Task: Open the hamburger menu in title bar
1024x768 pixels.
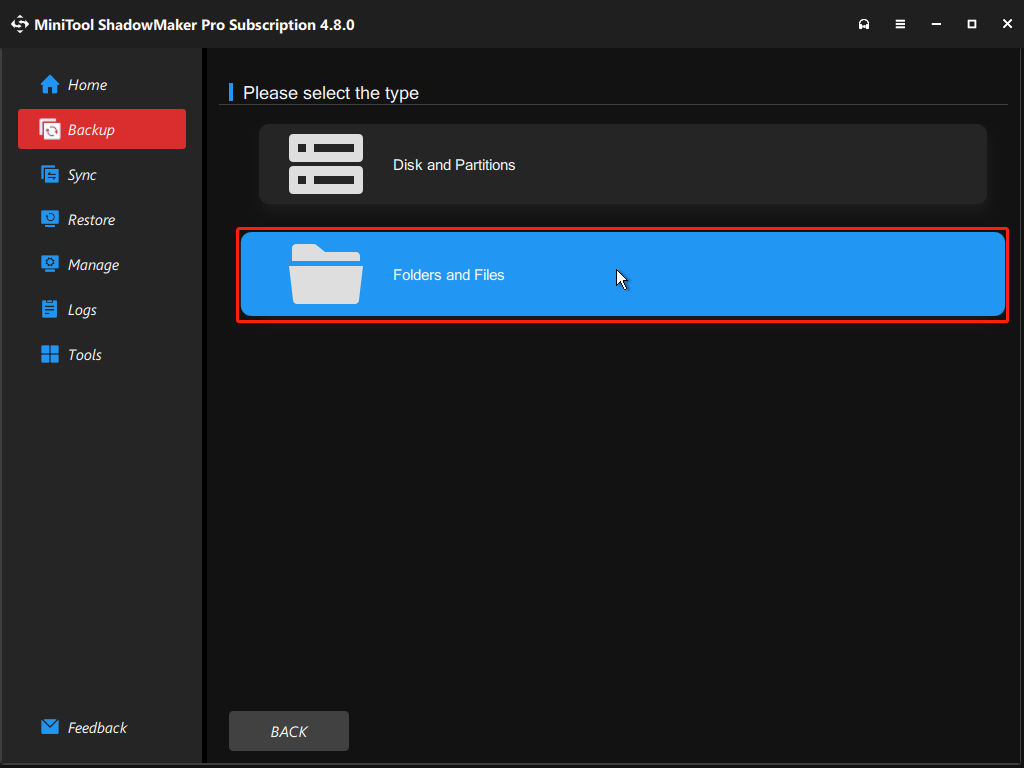Action: (x=900, y=23)
